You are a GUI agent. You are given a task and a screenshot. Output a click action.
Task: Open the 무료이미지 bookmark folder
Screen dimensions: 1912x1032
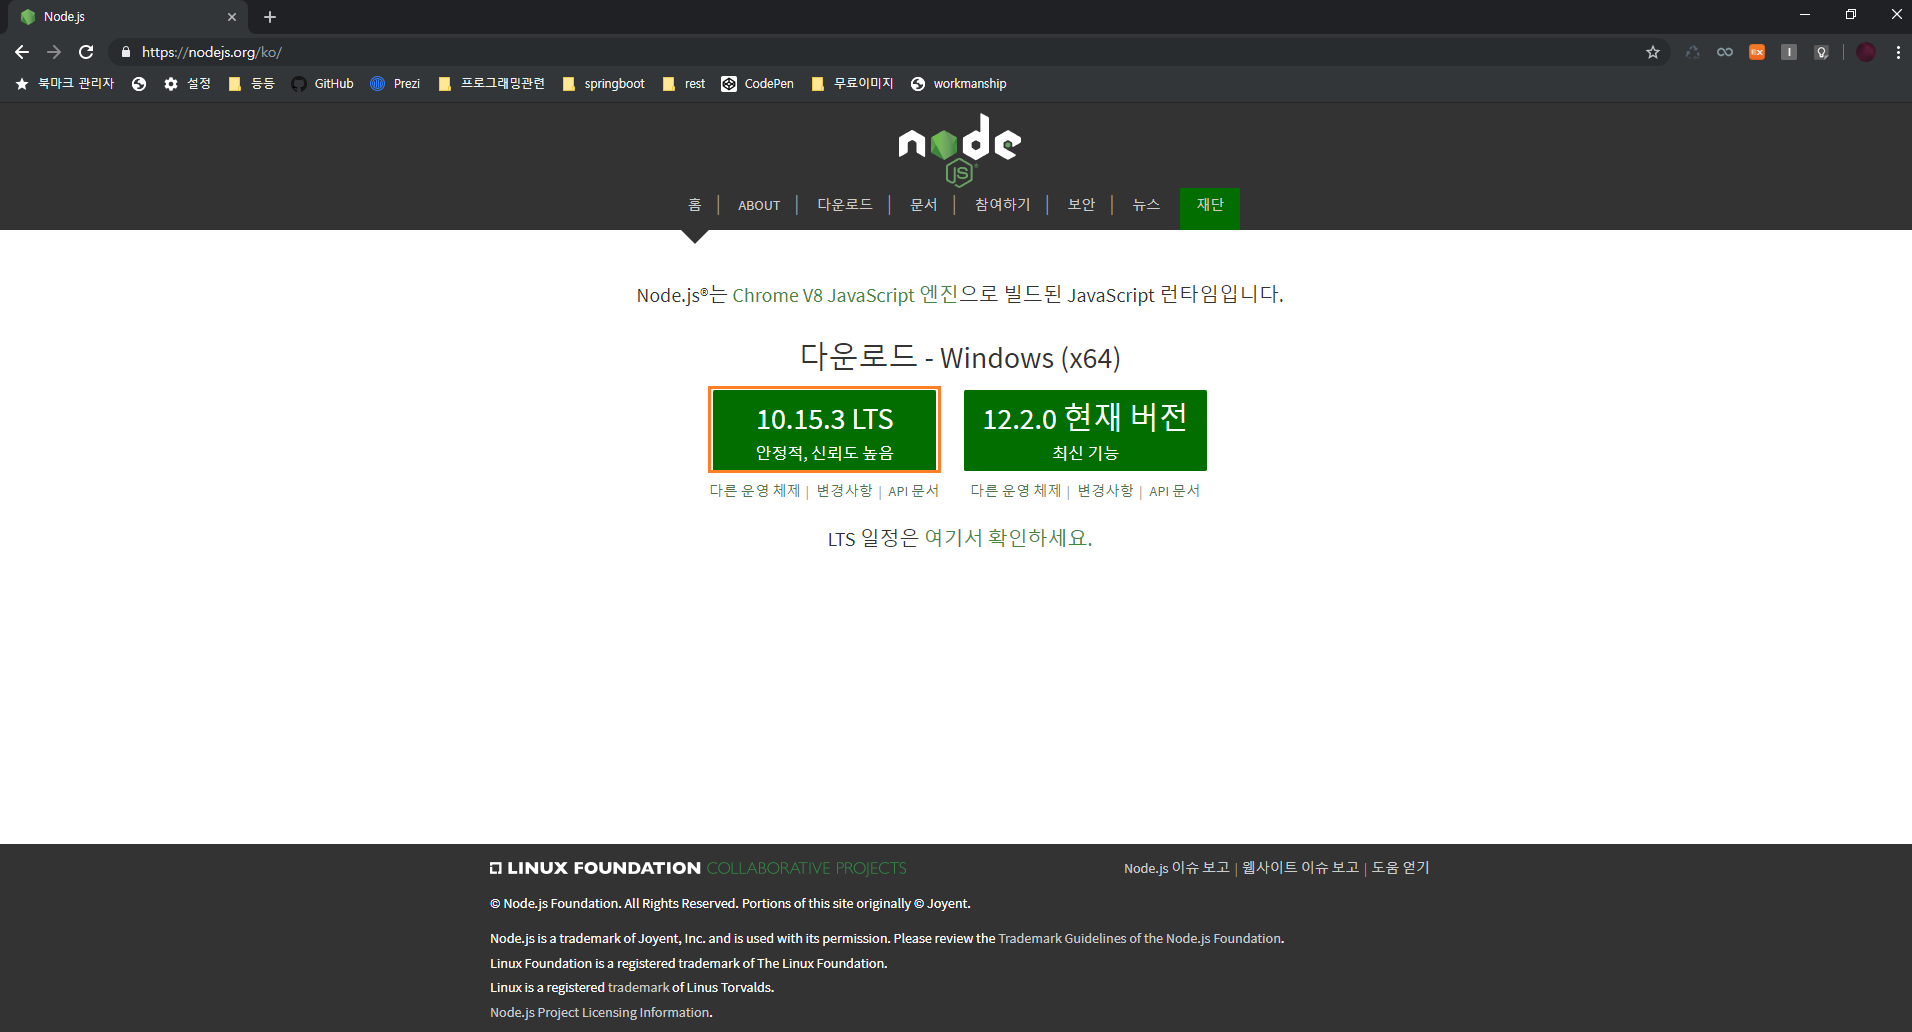click(852, 84)
